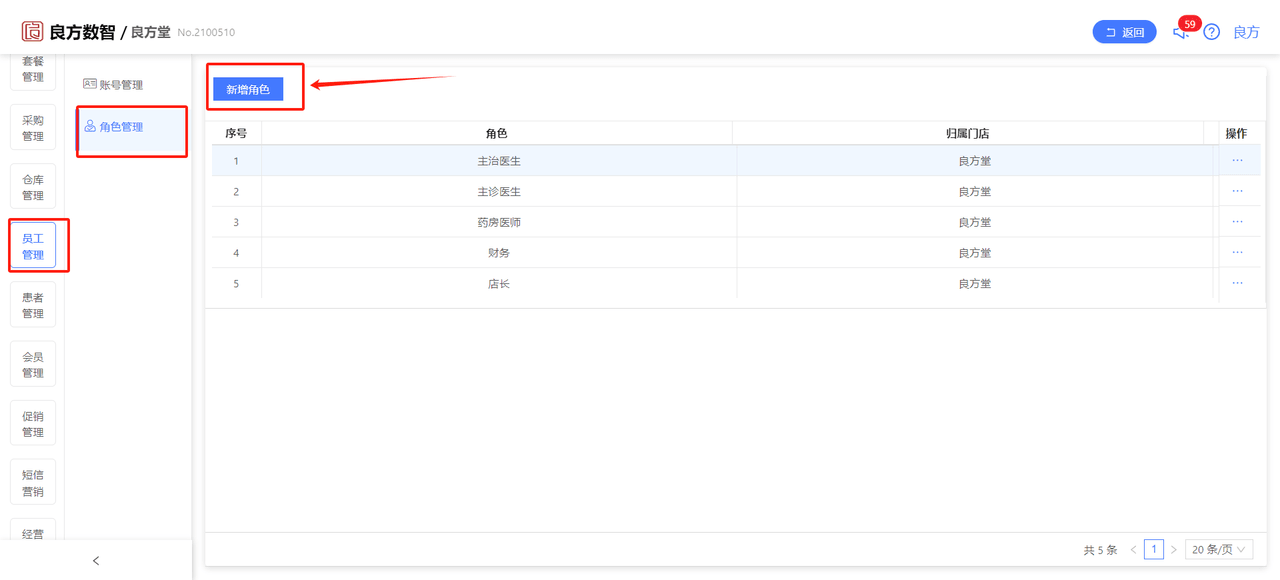1280x580 pixels.
Task: Click the 良方数智 logo icon
Action: (x=33, y=31)
